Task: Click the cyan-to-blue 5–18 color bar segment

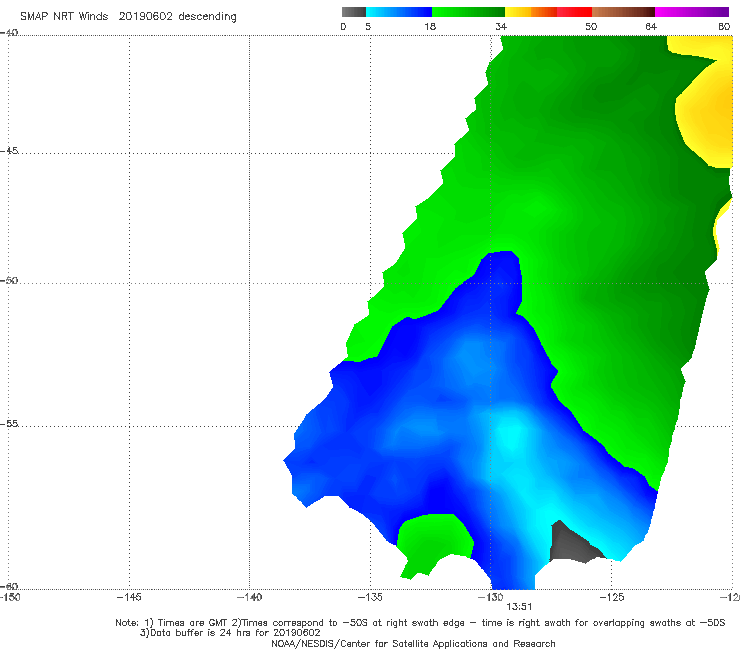Action: 399,12
